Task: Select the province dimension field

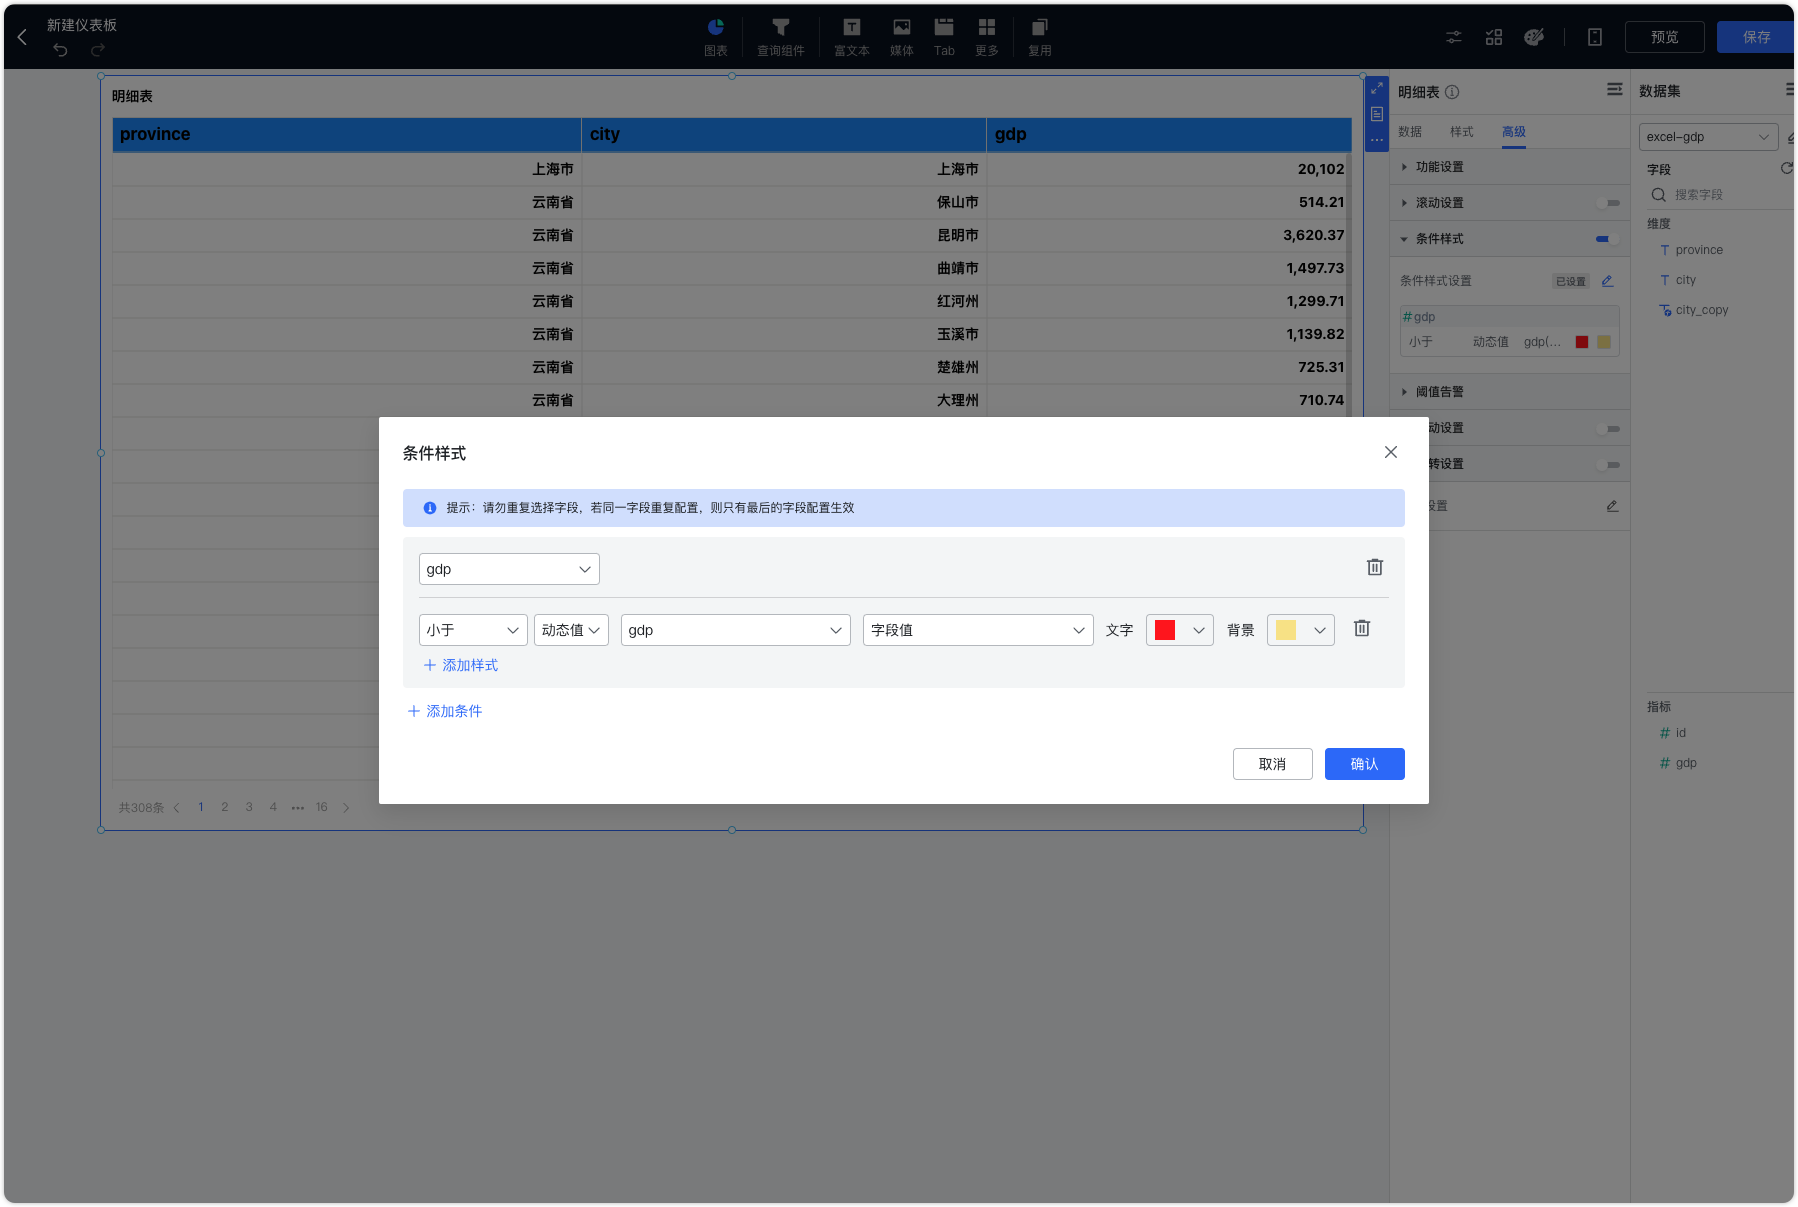Action: (x=1699, y=250)
